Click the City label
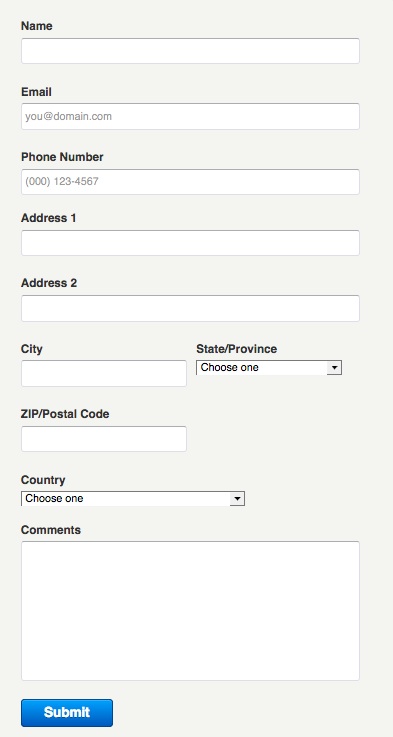This screenshot has width=393, height=737. click(x=31, y=349)
